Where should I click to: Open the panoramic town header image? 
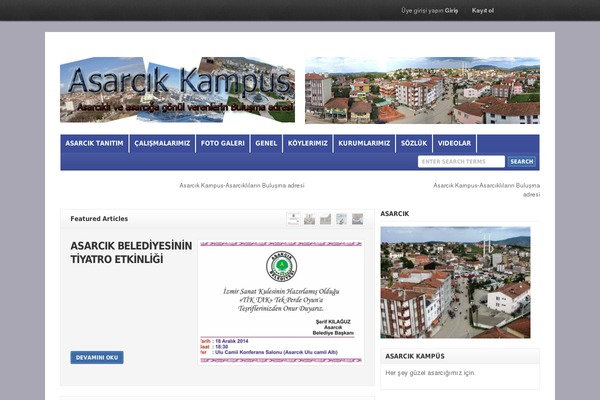tap(422, 90)
